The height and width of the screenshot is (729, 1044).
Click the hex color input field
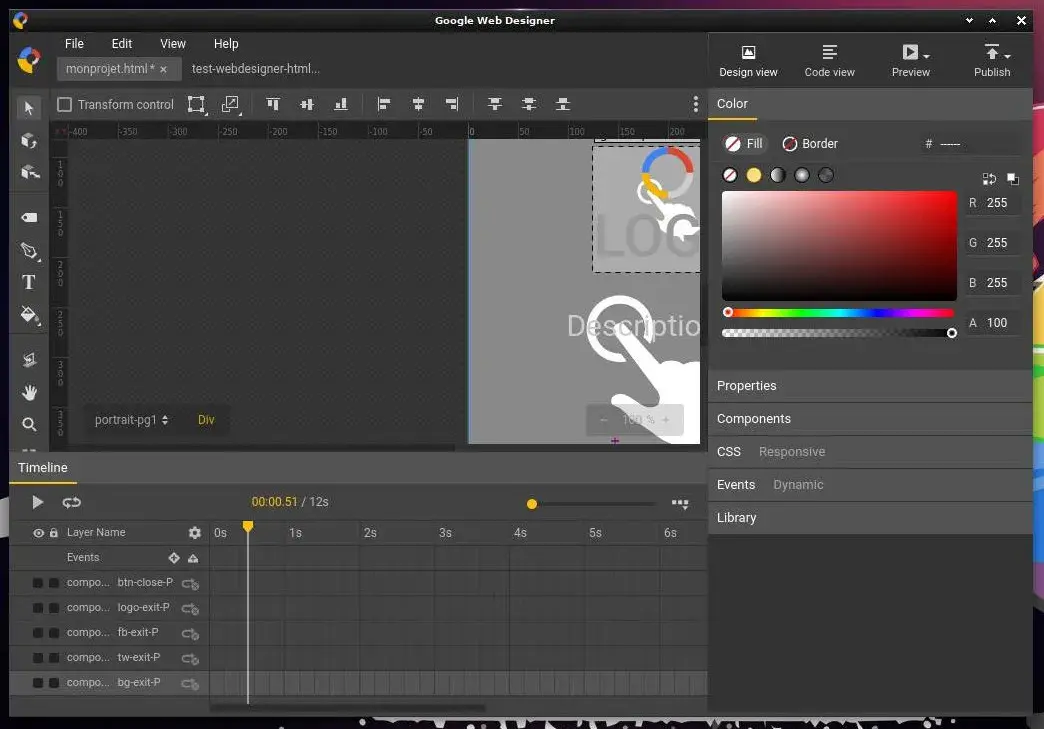(977, 144)
